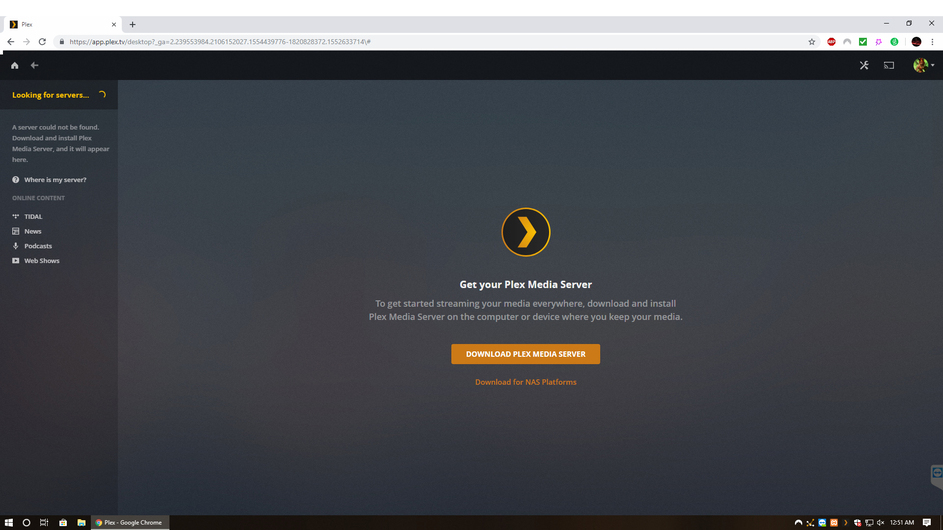The height and width of the screenshot is (530, 943).
Task: Open the Windows Action Center
Action: [x=927, y=522]
